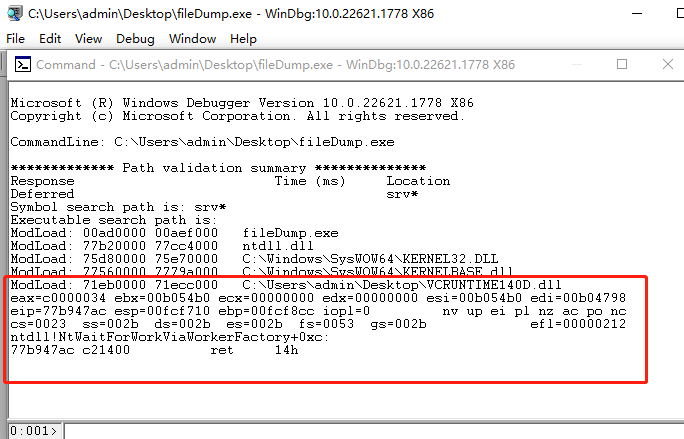Click the command input field next to 0:001>
Viewport: 684px width, 439px height.
[374, 431]
